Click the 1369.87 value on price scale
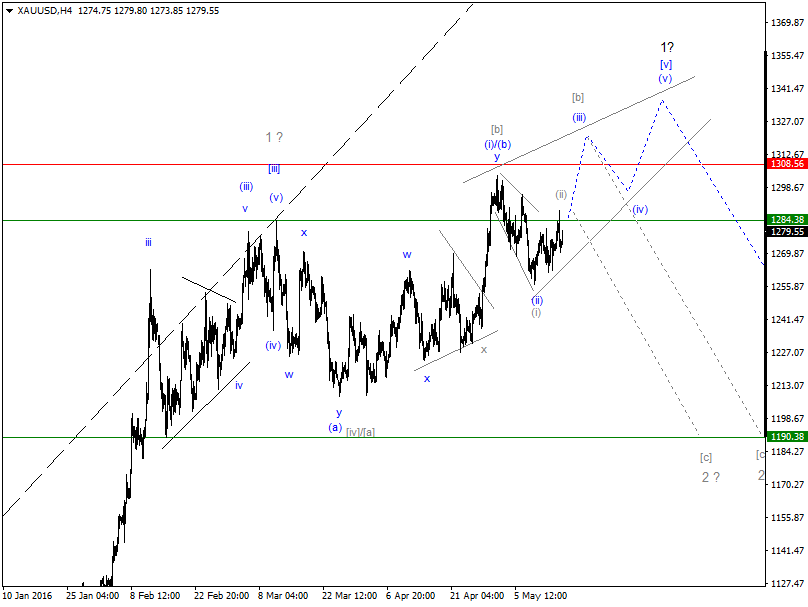 point(786,22)
